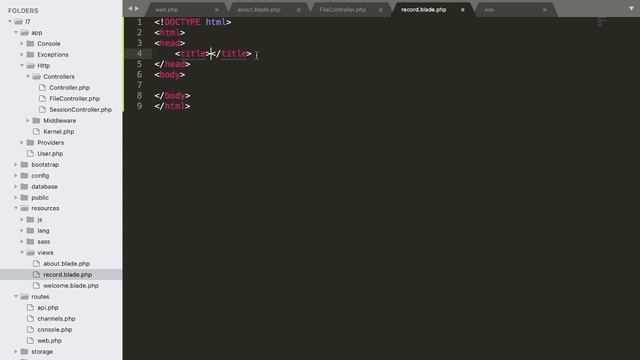Click the opening body tag line
This screenshot has width=640, height=360.
(170, 75)
